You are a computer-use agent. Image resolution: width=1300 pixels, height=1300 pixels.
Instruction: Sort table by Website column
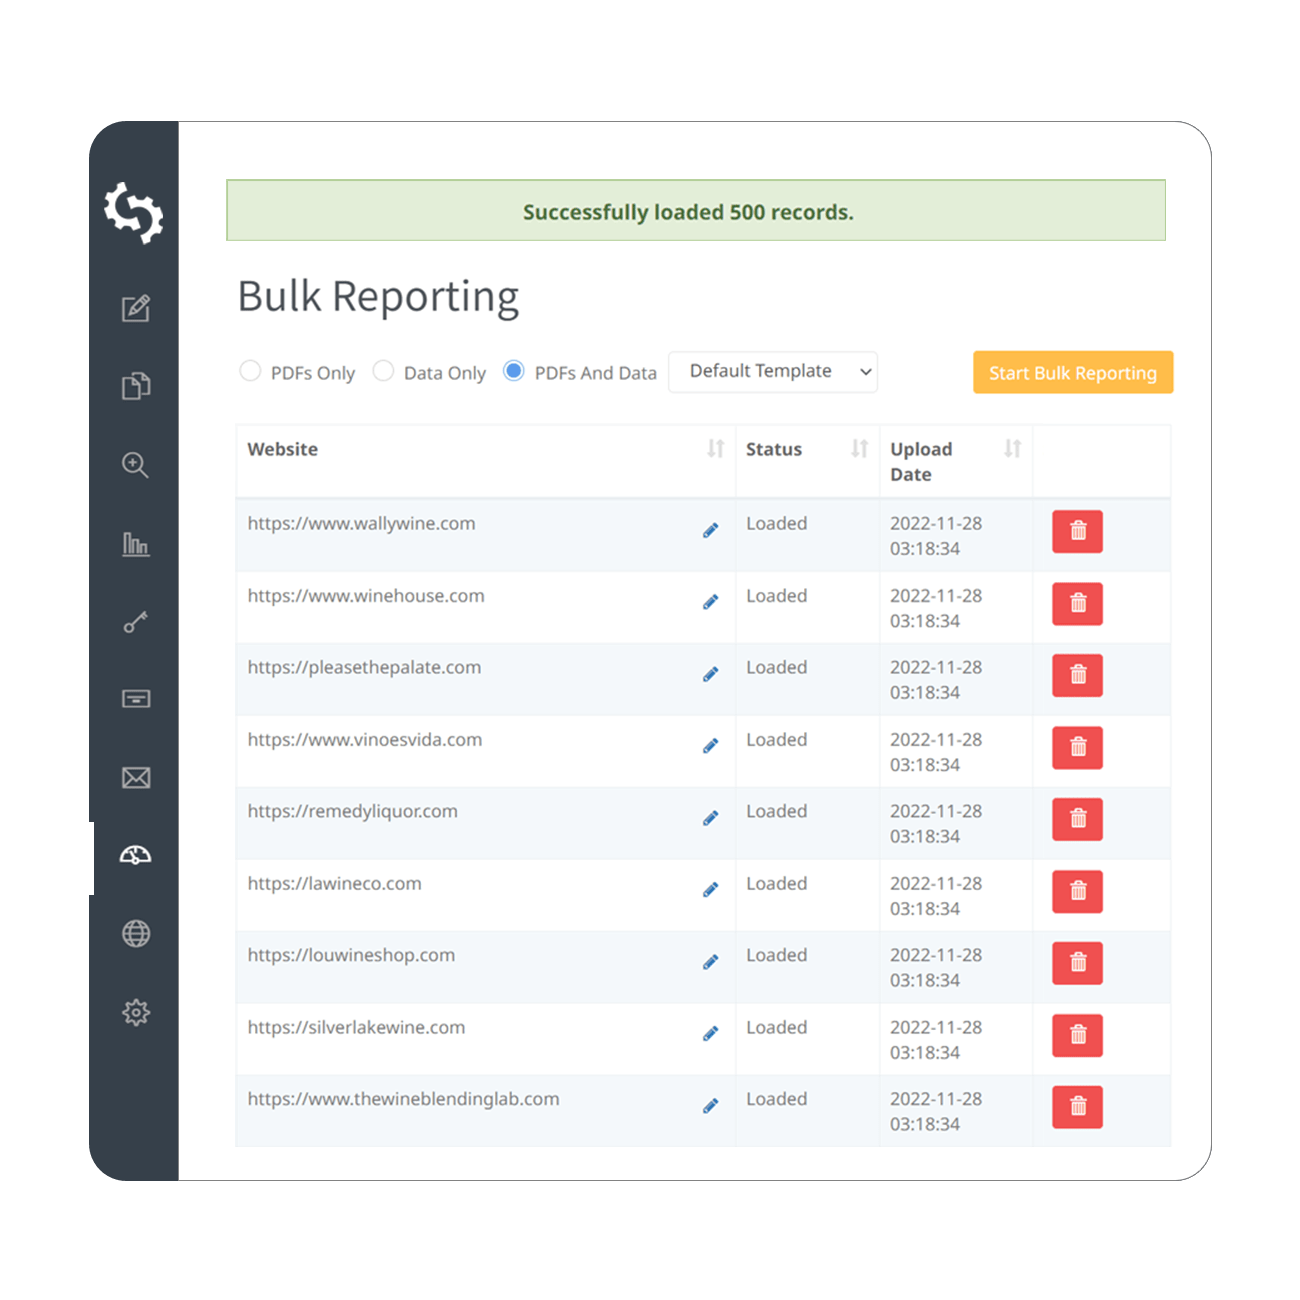[x=715, y=449]
